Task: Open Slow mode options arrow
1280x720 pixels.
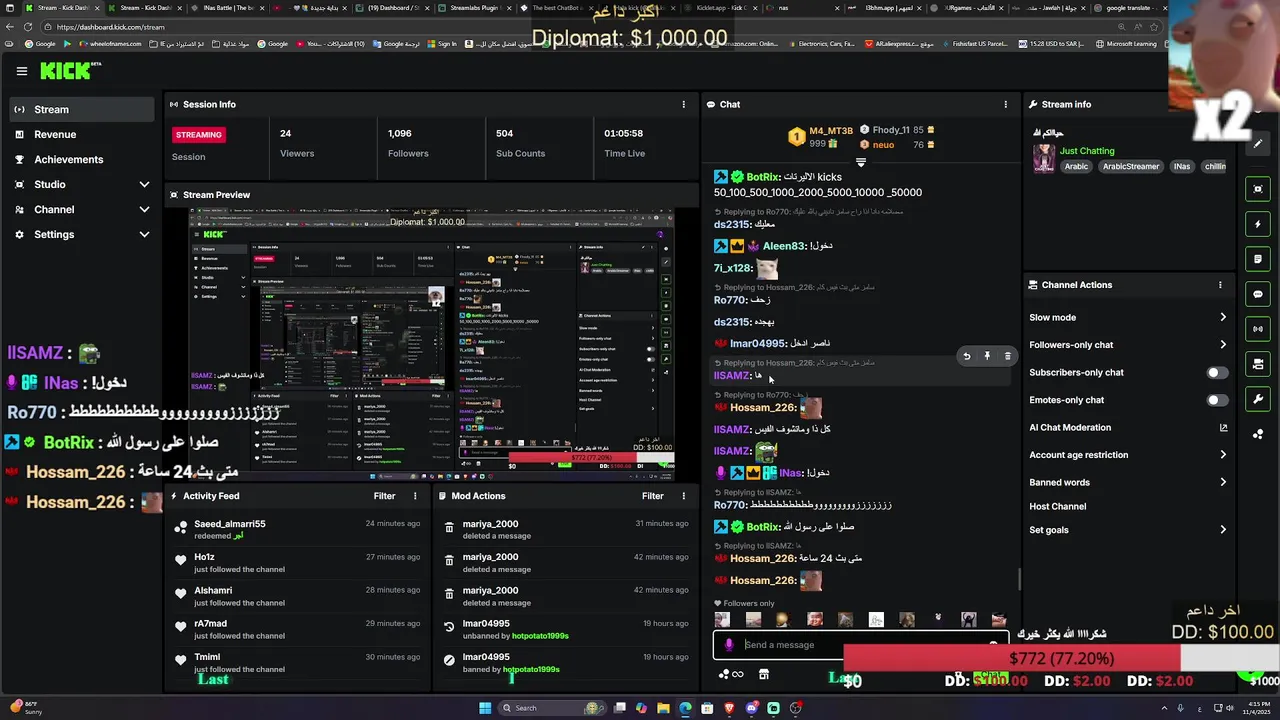Action: [x=1222, y=318]
